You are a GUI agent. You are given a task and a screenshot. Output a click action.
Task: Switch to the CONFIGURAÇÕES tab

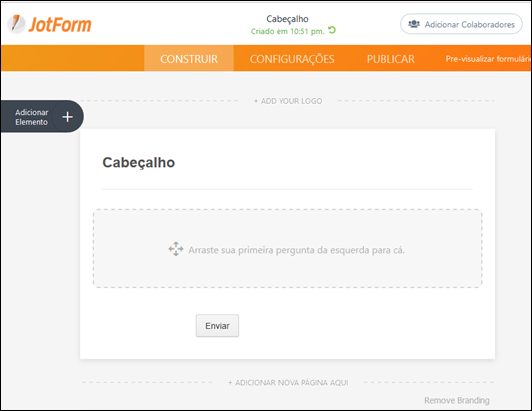click(x=292, y=59)
